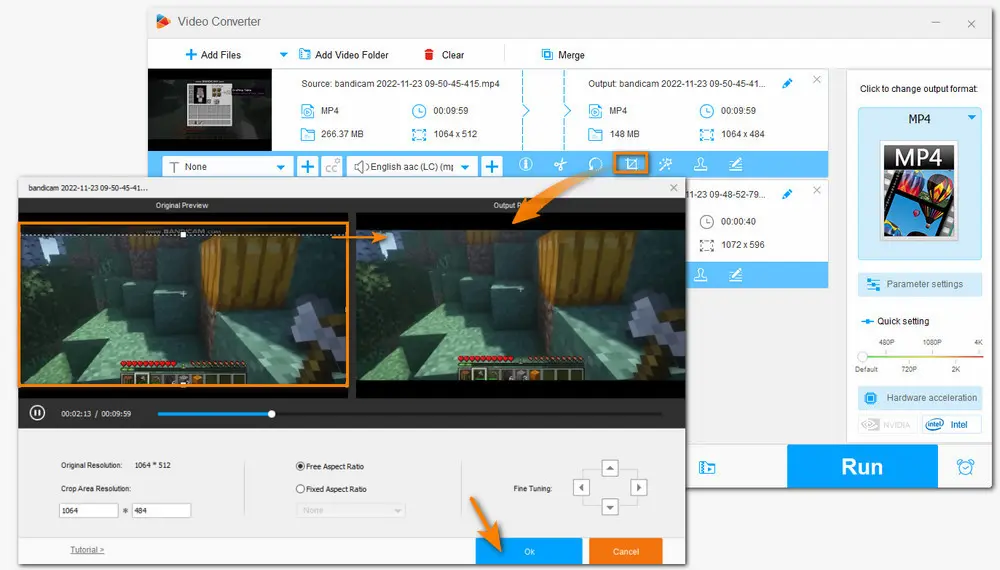This screenshot has width=1000, height=570.
Task: Click crop width field showing 1064
Action: coord(89,510)
